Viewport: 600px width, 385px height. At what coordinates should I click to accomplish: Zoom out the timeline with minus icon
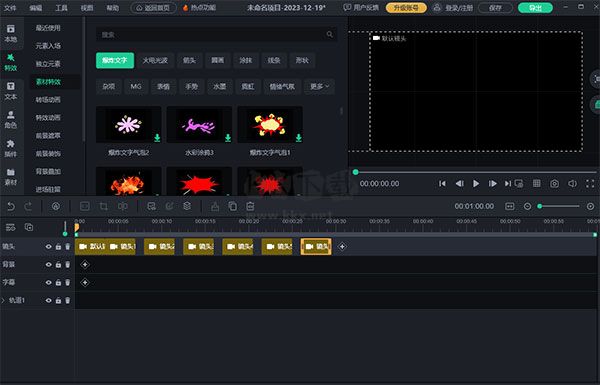point(527,206)
